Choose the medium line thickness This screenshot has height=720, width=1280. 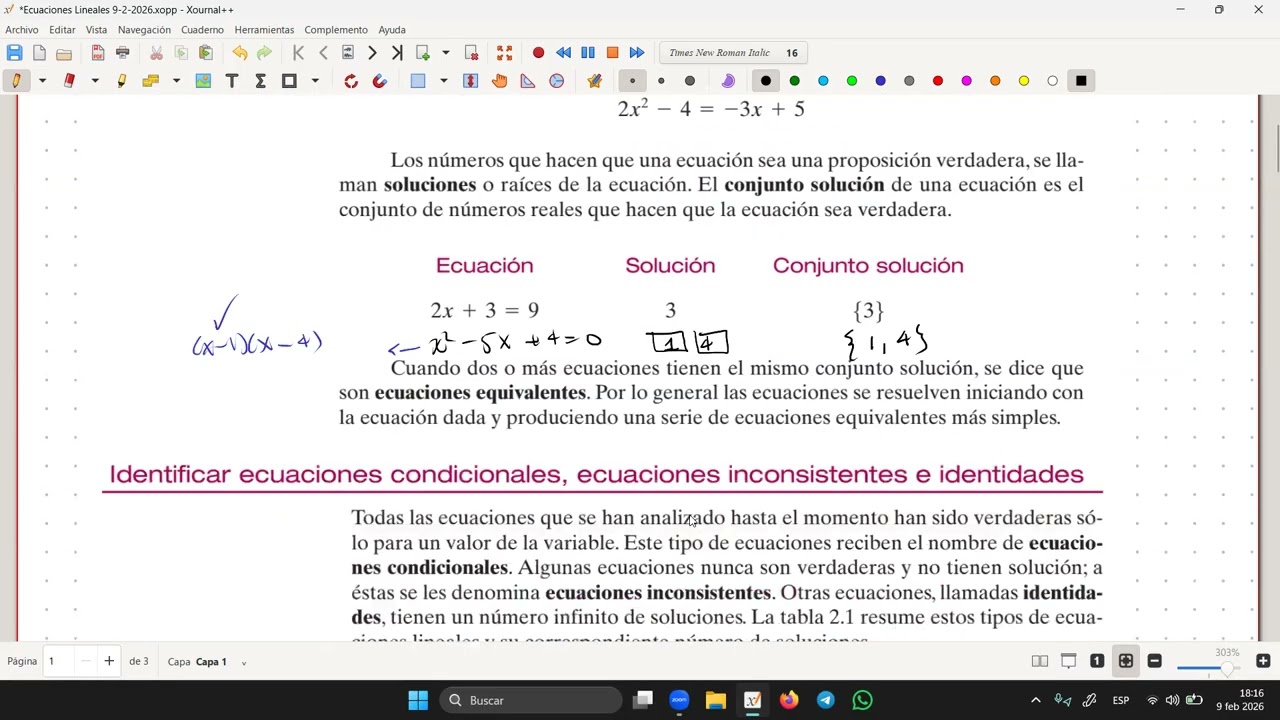point(661,81)
